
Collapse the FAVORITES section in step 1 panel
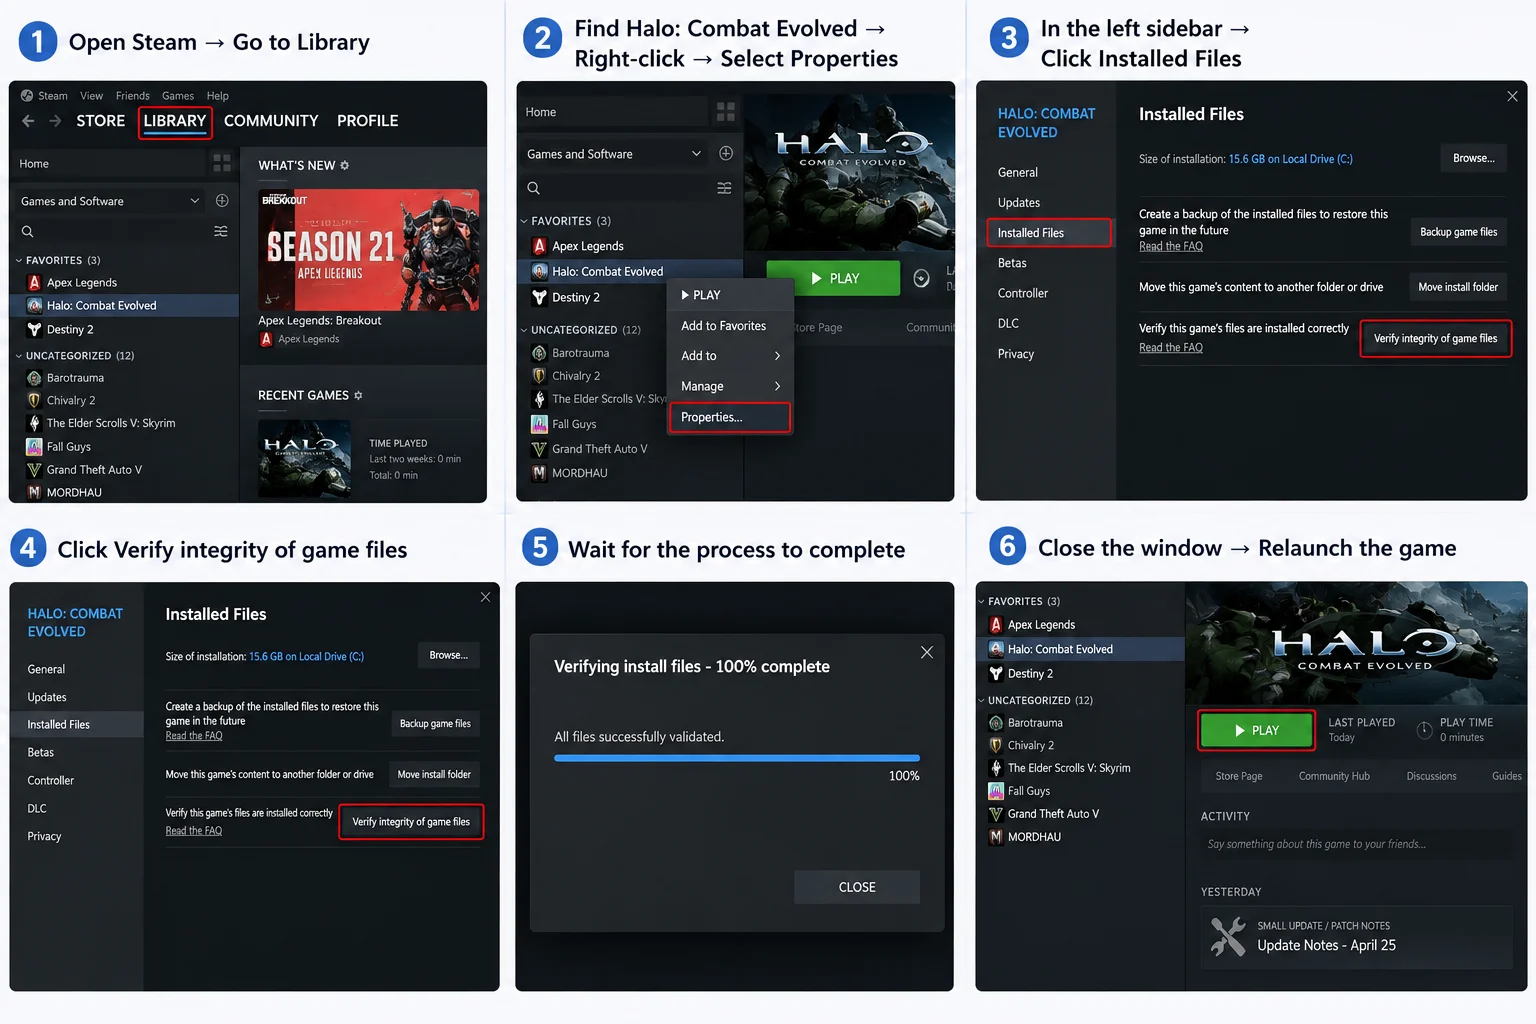(x=19, y=260)
